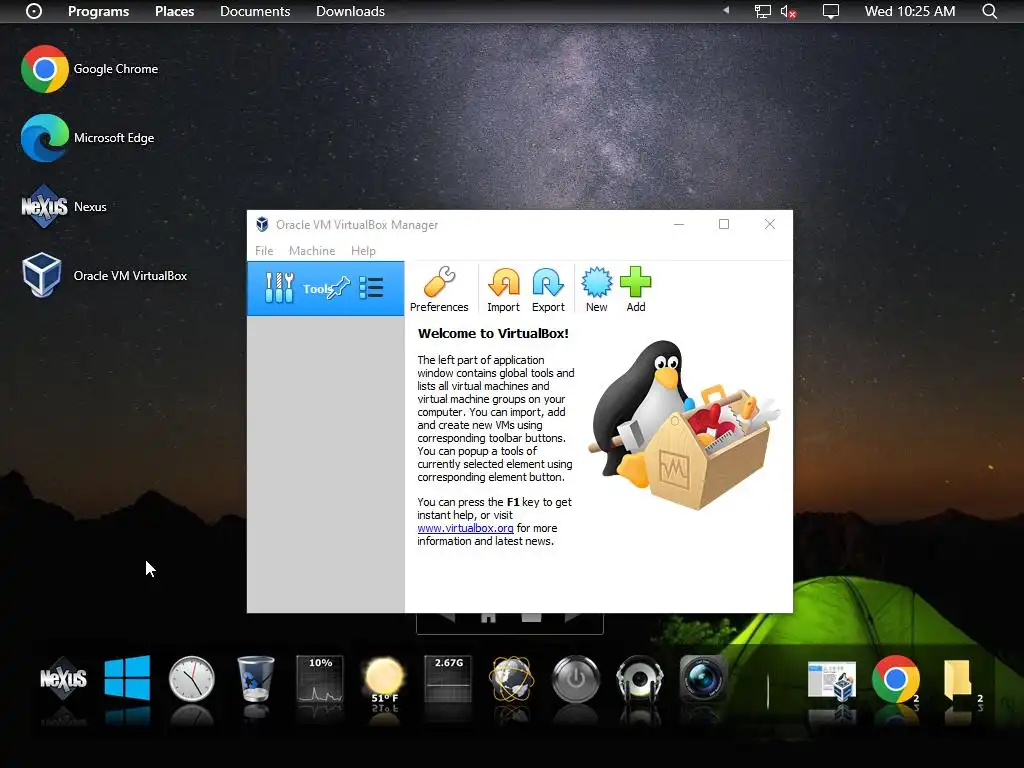The width and height of the screenshot is (1024, 768).
Task: Click the green Add machine icon
Action: pos(635,289)
